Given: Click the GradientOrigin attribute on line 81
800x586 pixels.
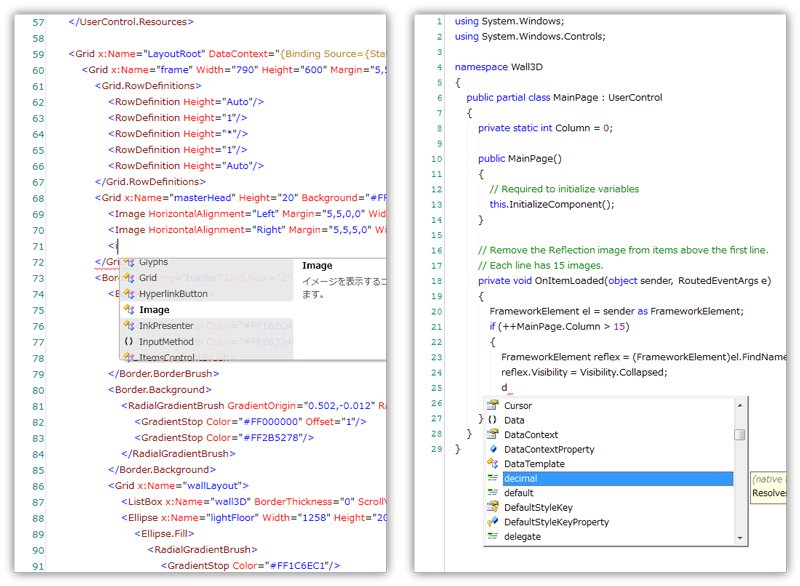Looking at the screenshot, I should pos(261,406).
